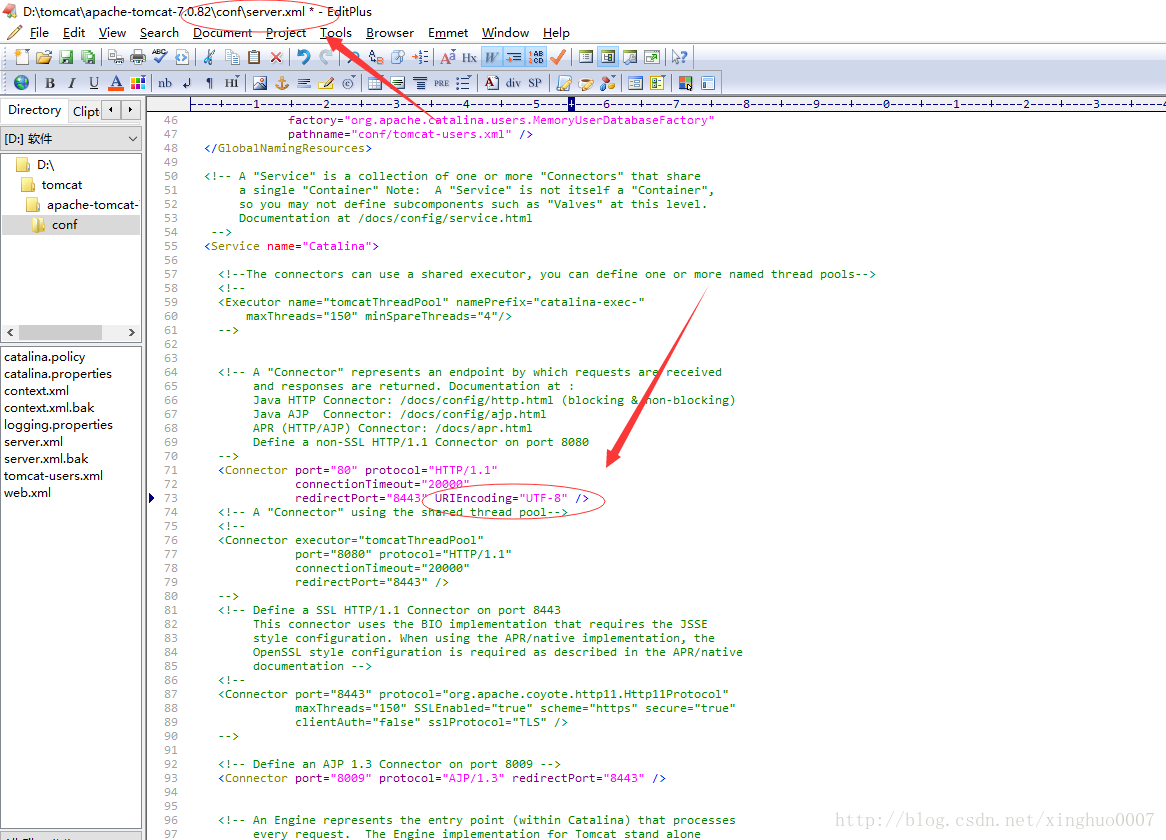Open the color palette grid picker
The image size is (1166, 840).
tap(138, 83)
